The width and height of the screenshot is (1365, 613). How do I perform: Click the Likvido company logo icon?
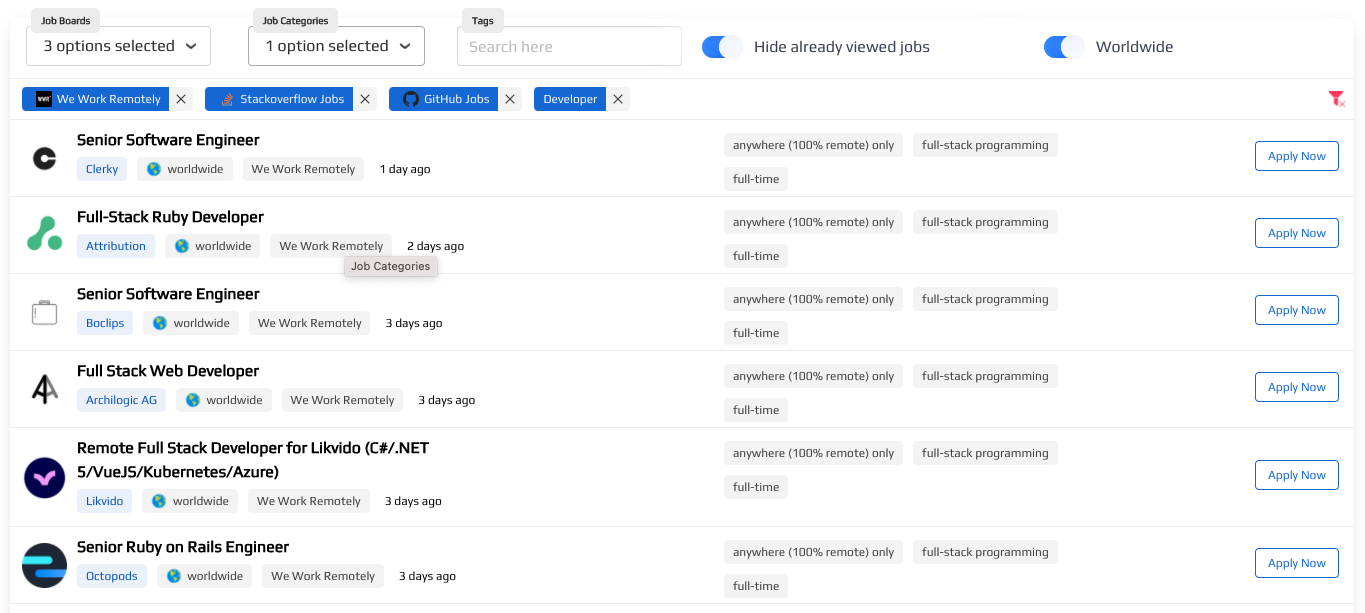tap(44, 477)
